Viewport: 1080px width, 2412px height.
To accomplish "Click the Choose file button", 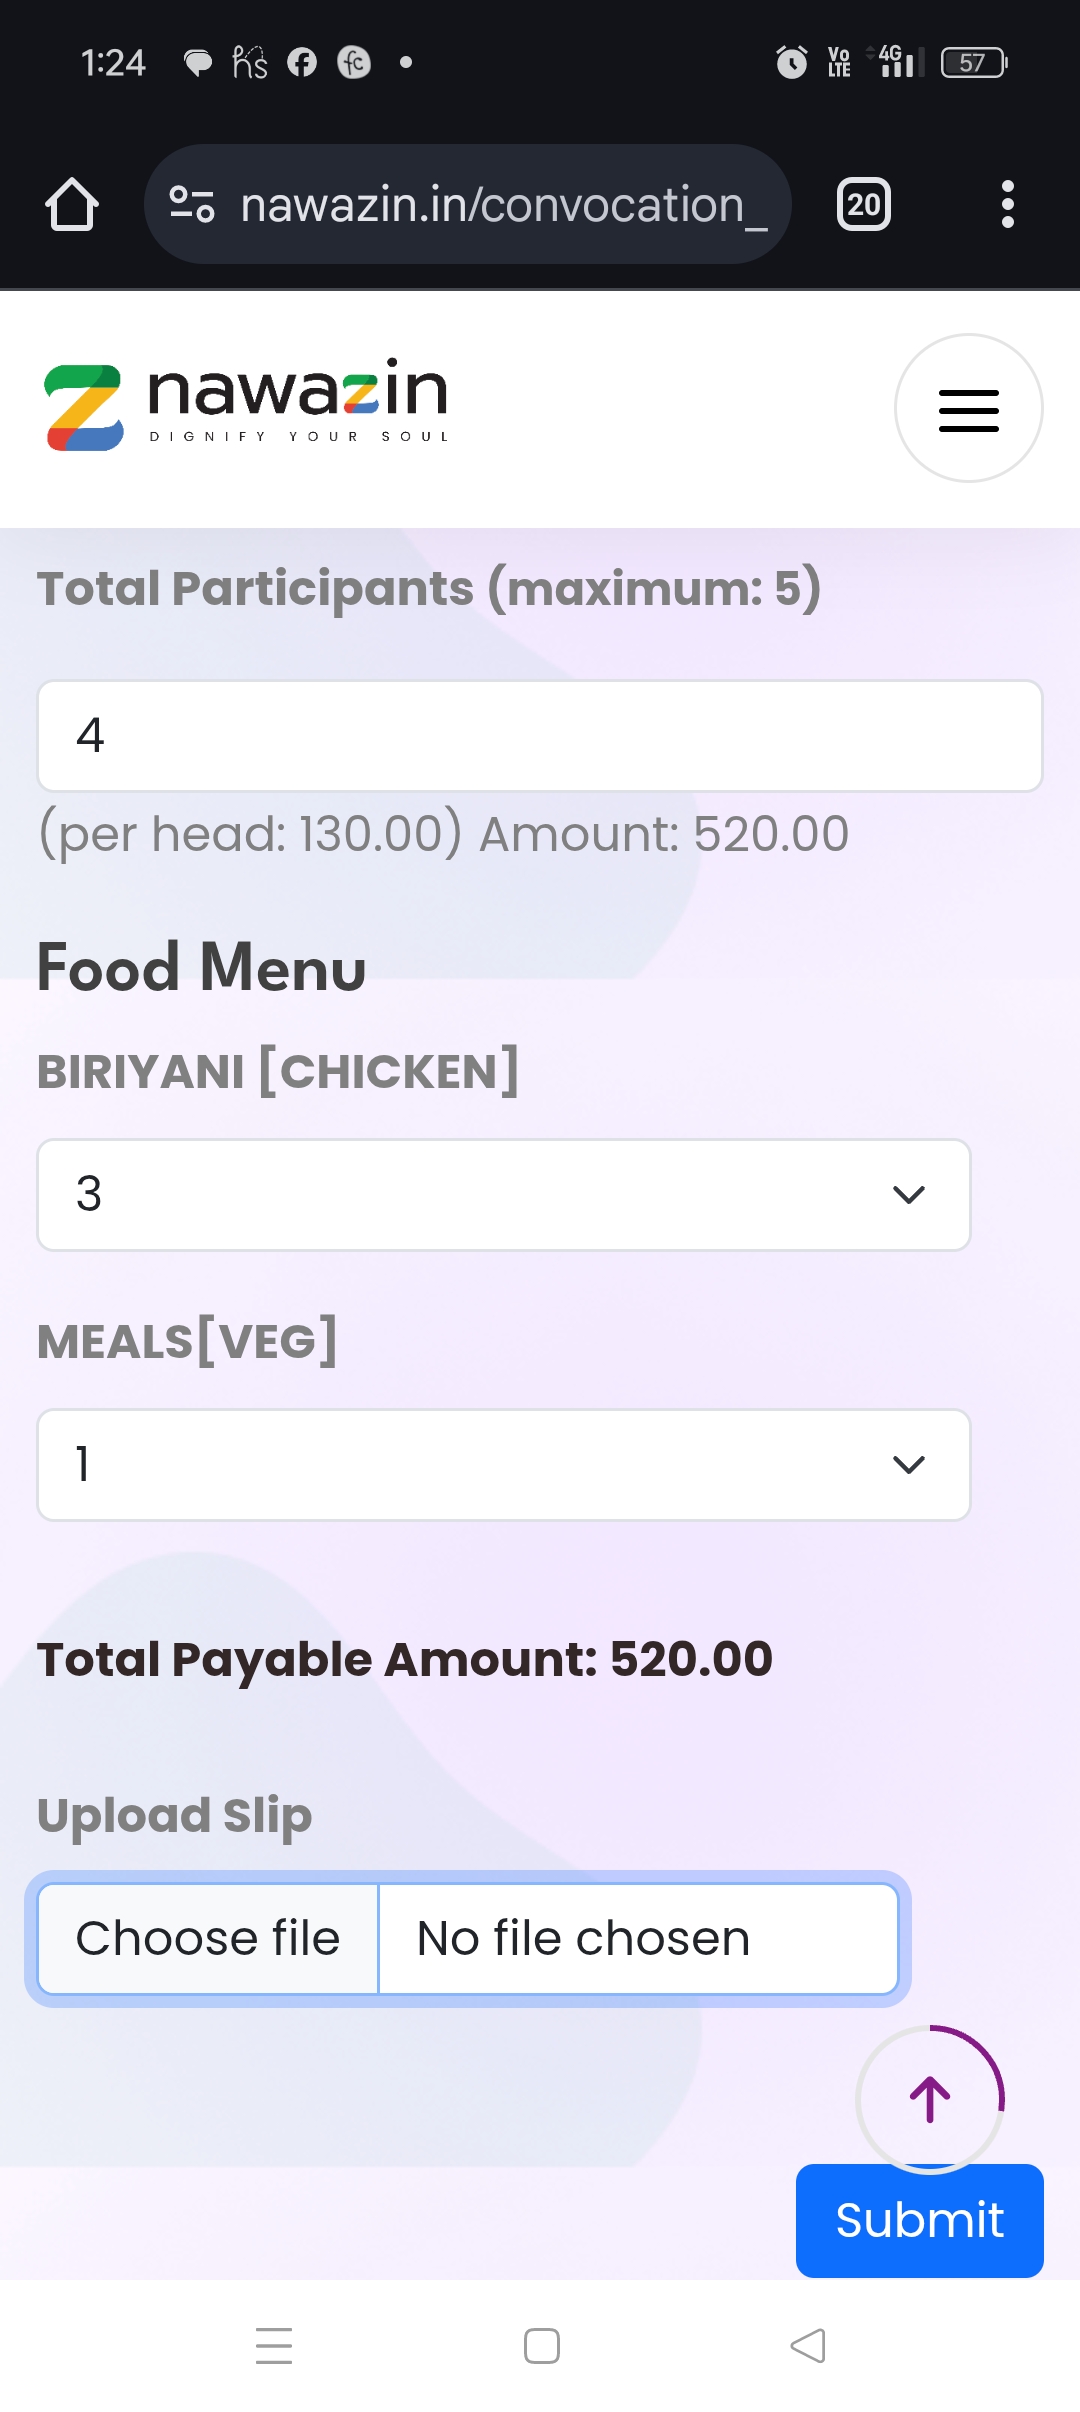I will (208, 1939).
